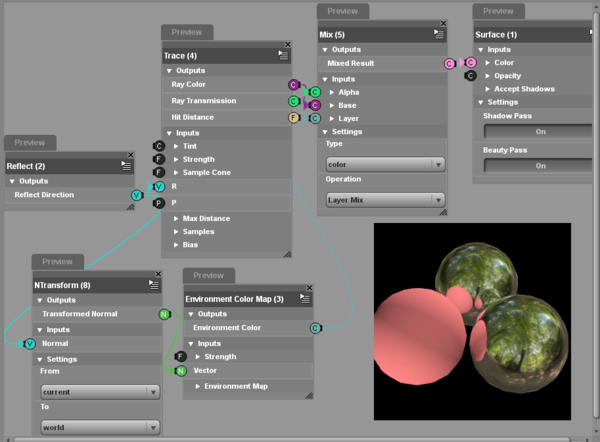This screenshot has height=442, width=600.
Task: Close the Environment Color Map (3) node
Action: point(310,287)
